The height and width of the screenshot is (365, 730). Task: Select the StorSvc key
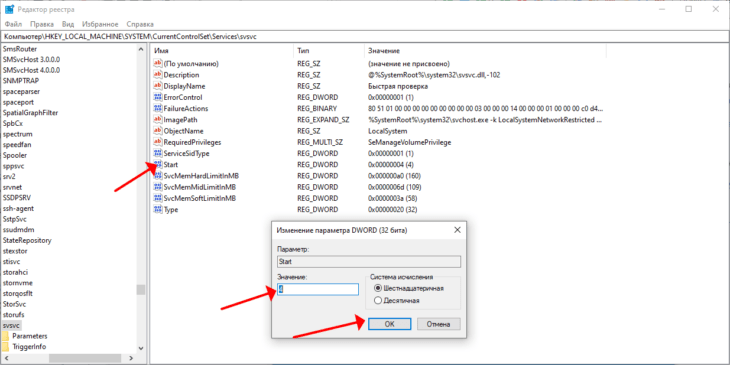coord(14,304)
